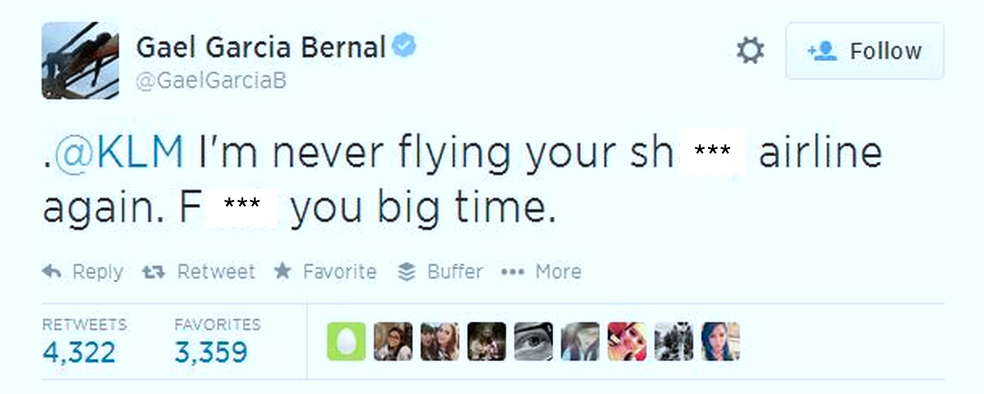Click the snowy scene avatar thumbnail
Screen dimensions: 984x394
tap(674, 342)
